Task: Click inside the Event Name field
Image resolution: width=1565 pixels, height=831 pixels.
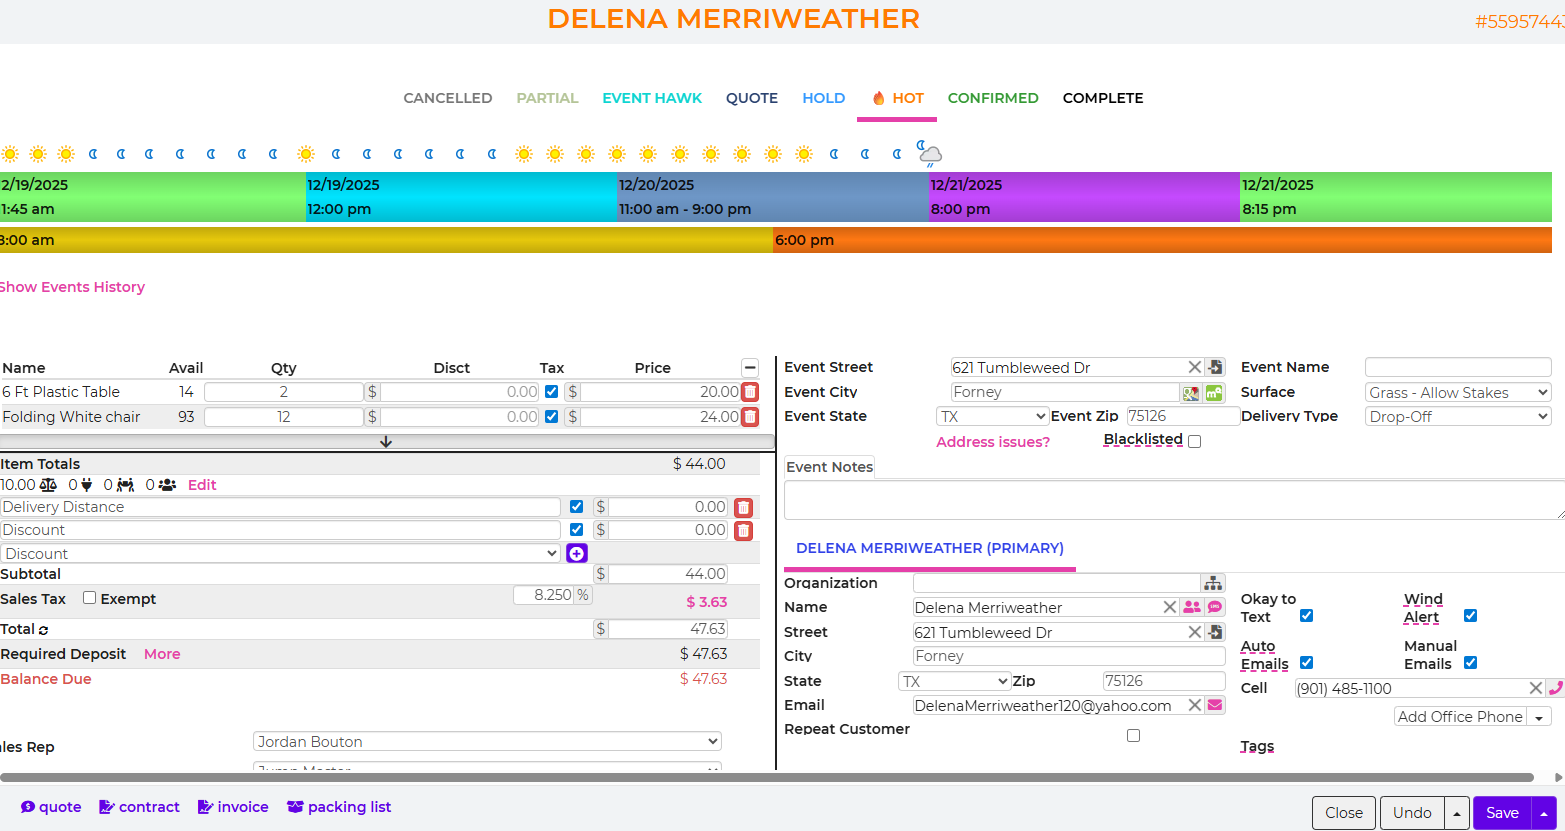Action: click(1457, 367)
